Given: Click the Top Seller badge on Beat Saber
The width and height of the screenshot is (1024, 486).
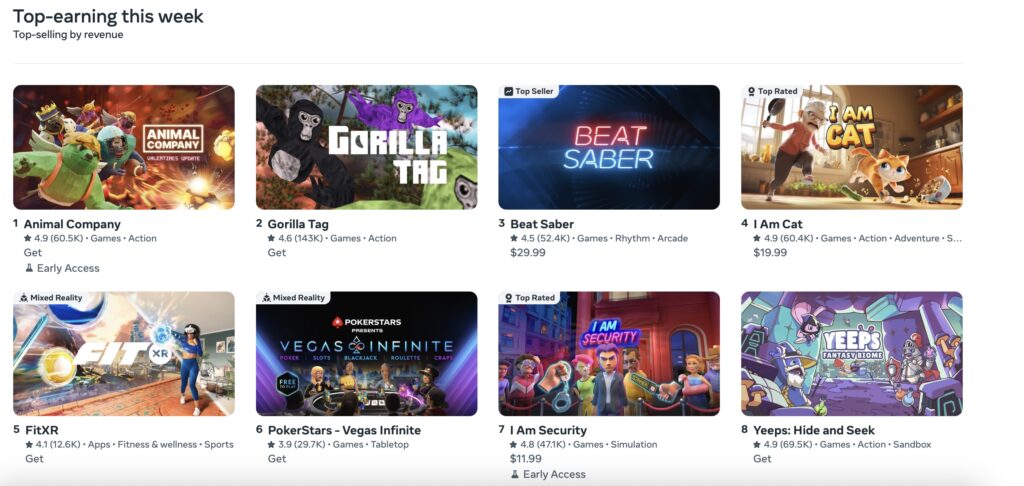Looking at the screenshot, I should click(x=528, y=91).
